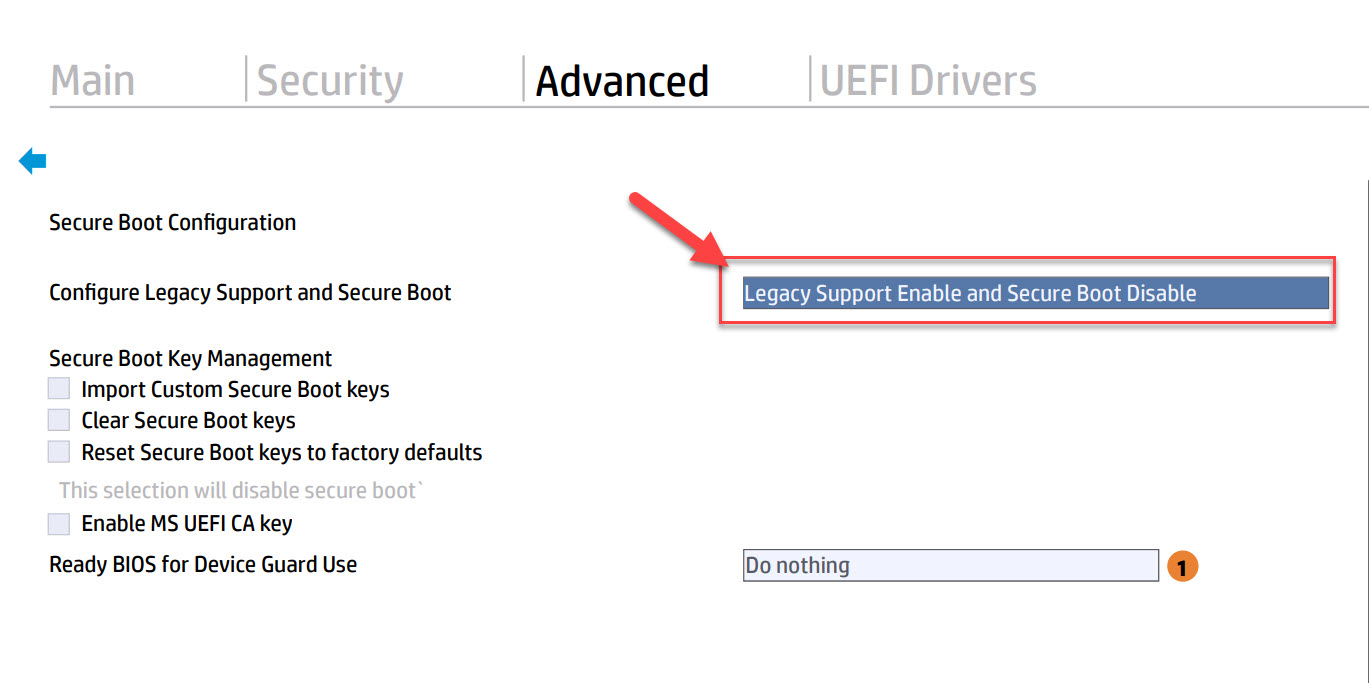Tick the Clear Secure Boot keys checkbox
1369x683 pixels.
tap(59, 420)
